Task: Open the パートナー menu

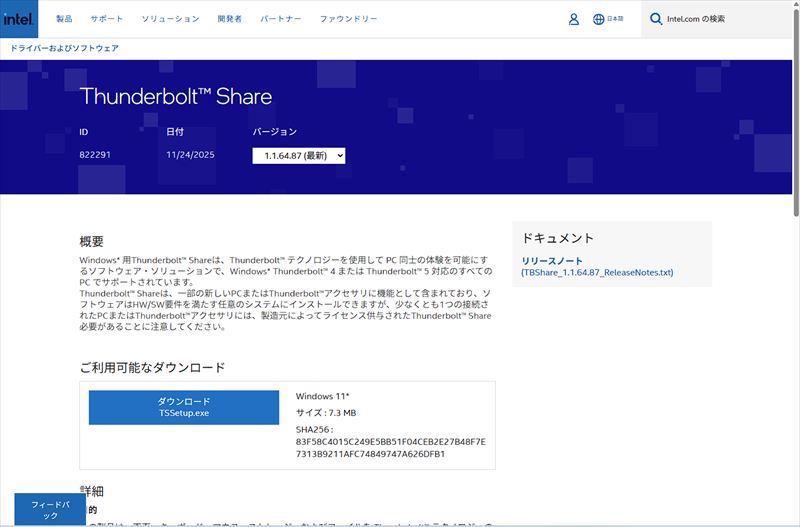Action: point(281,19)
